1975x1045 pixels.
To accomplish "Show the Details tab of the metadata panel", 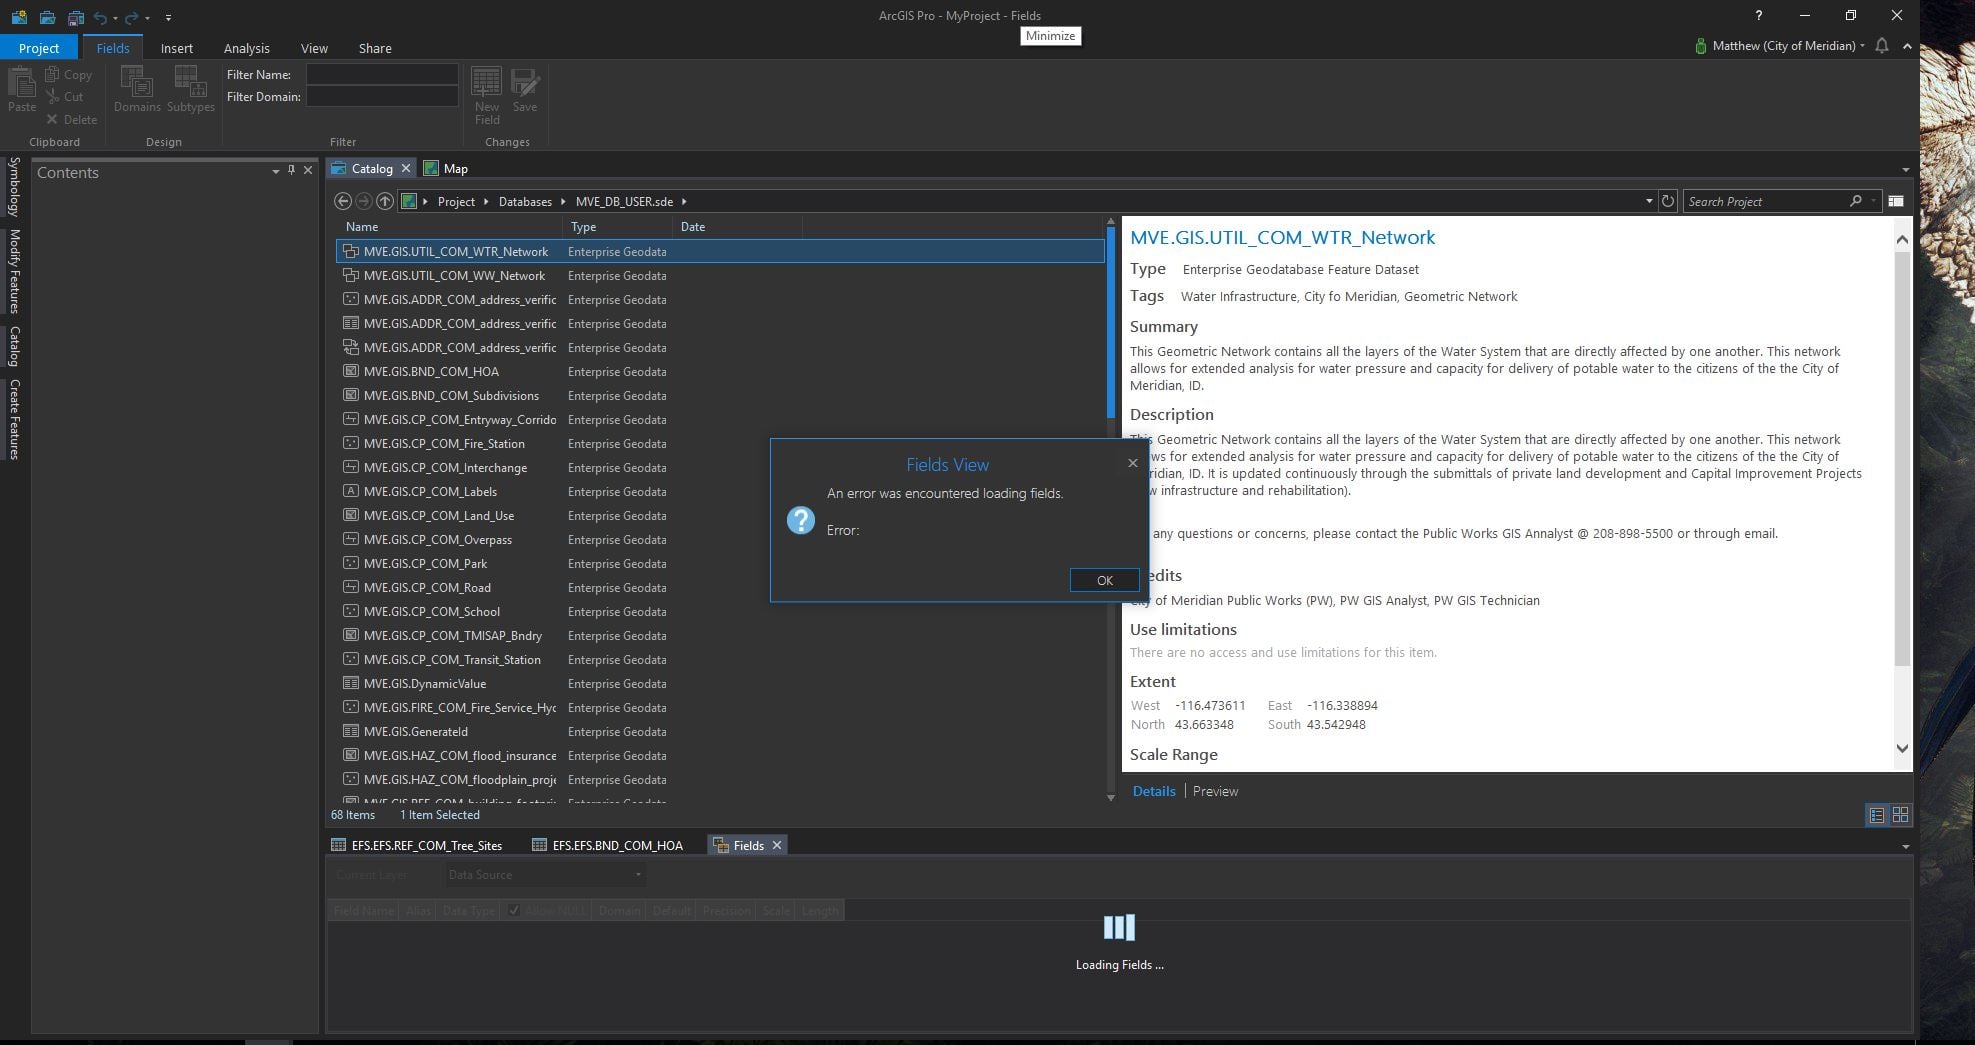I will click(x=1154, y=791).
